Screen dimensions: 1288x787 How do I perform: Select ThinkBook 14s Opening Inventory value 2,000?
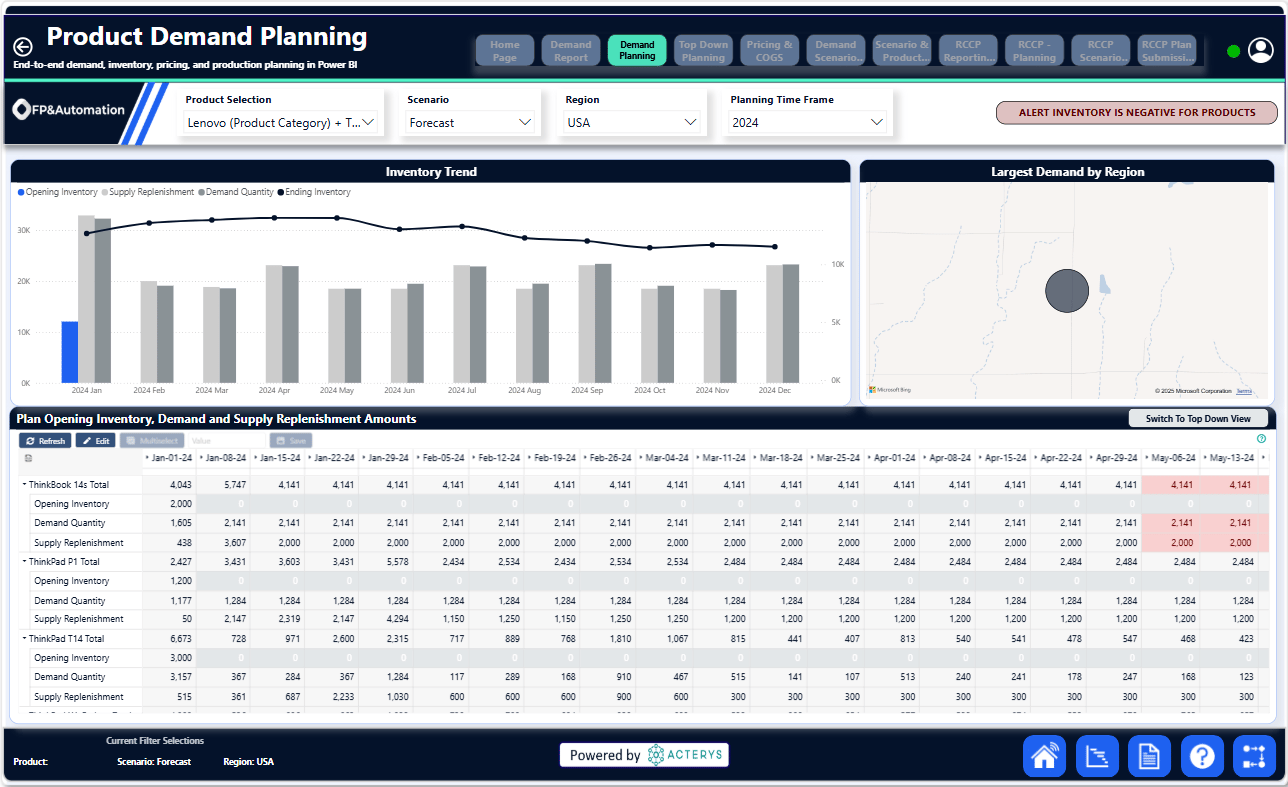(x=169, y=504)
